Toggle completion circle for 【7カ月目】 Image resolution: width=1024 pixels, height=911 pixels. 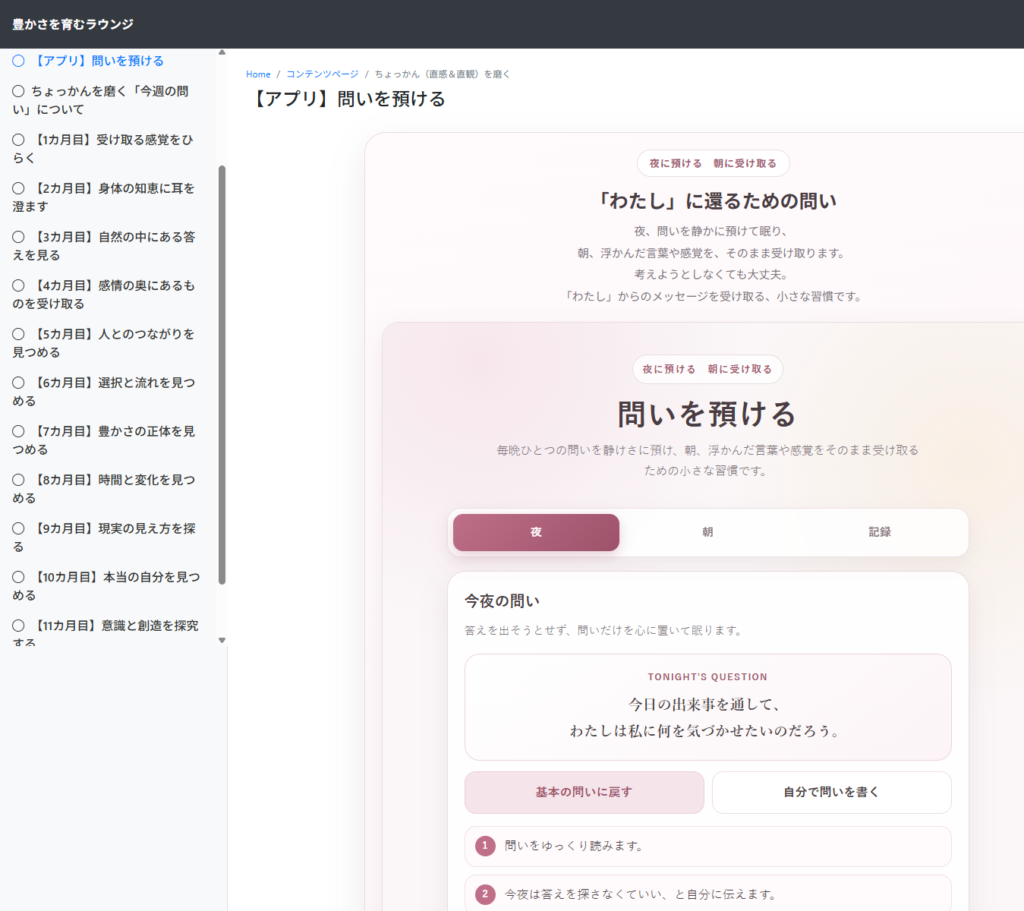click(x=18, y=431)
